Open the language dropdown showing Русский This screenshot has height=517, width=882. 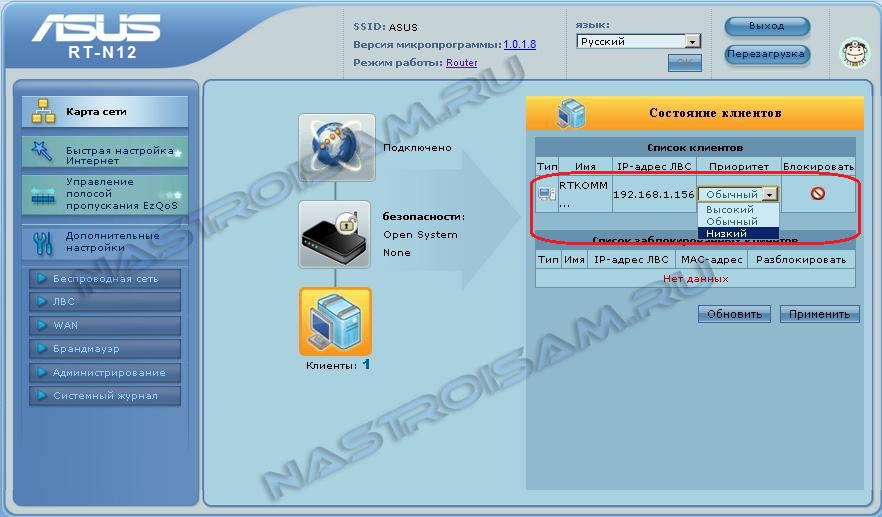(x=639, y=42)
